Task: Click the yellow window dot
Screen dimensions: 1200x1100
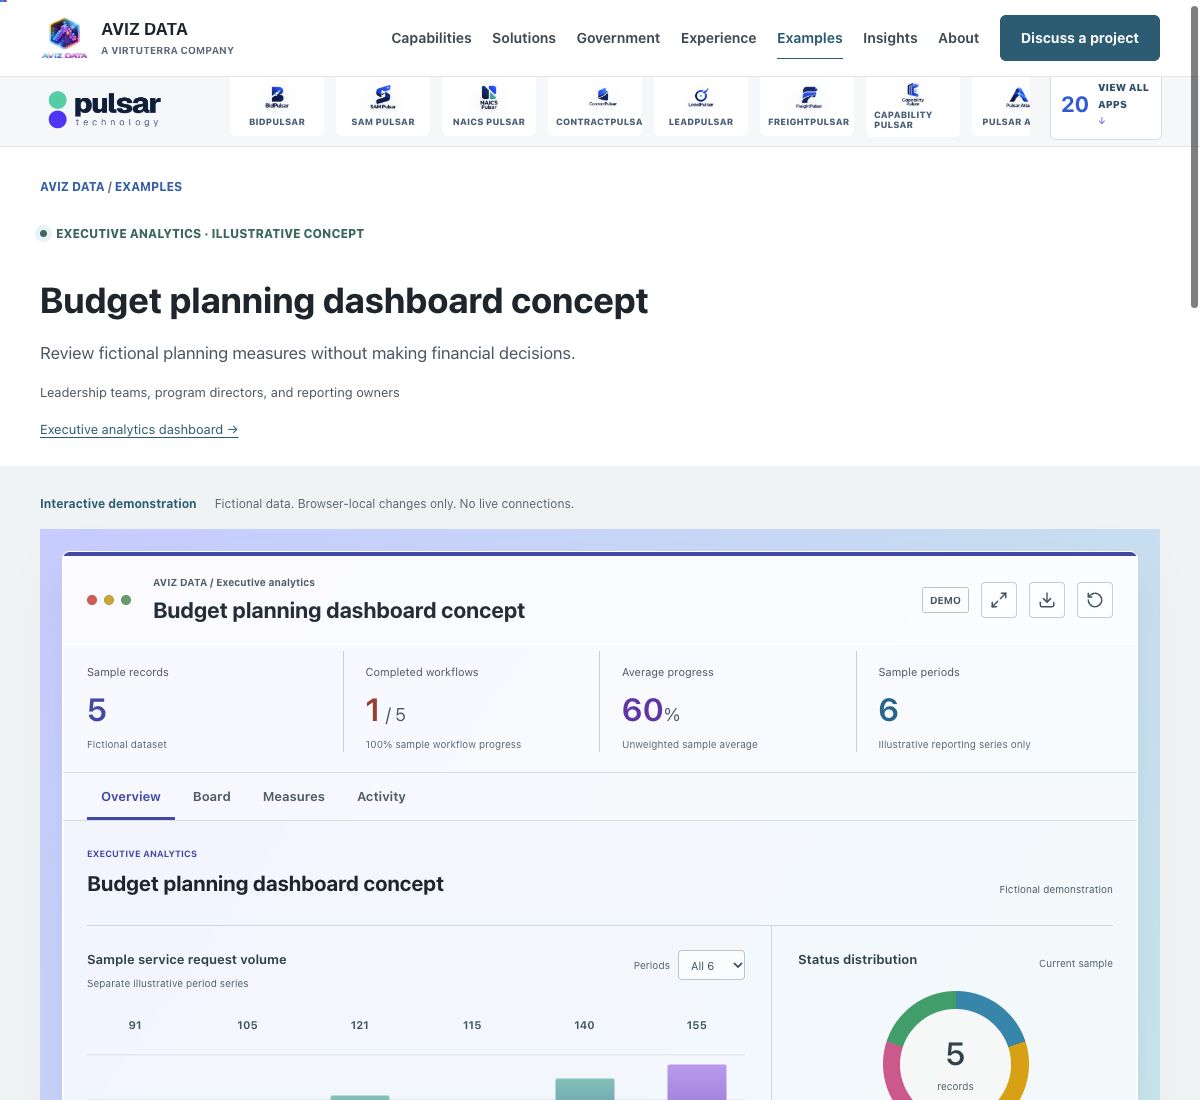Action: click(109, 600)
